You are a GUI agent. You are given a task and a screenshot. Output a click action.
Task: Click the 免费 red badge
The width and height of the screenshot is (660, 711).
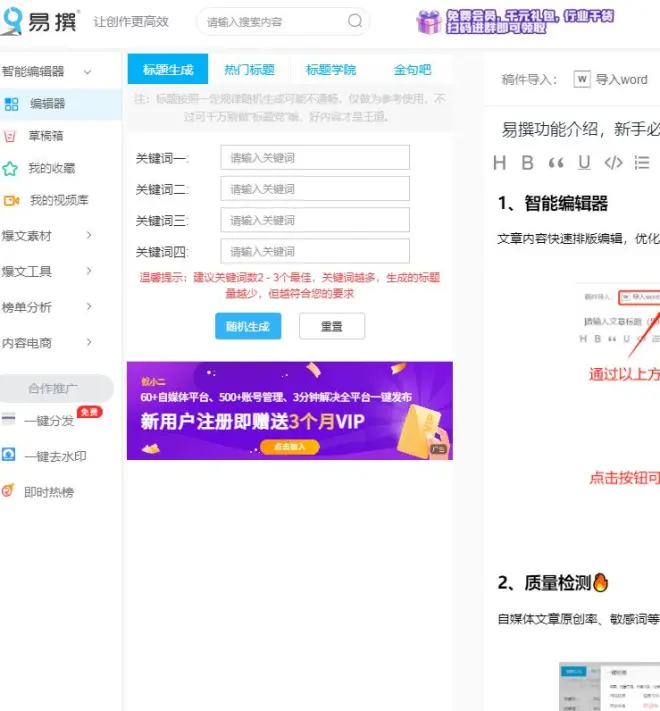[90, 411]
